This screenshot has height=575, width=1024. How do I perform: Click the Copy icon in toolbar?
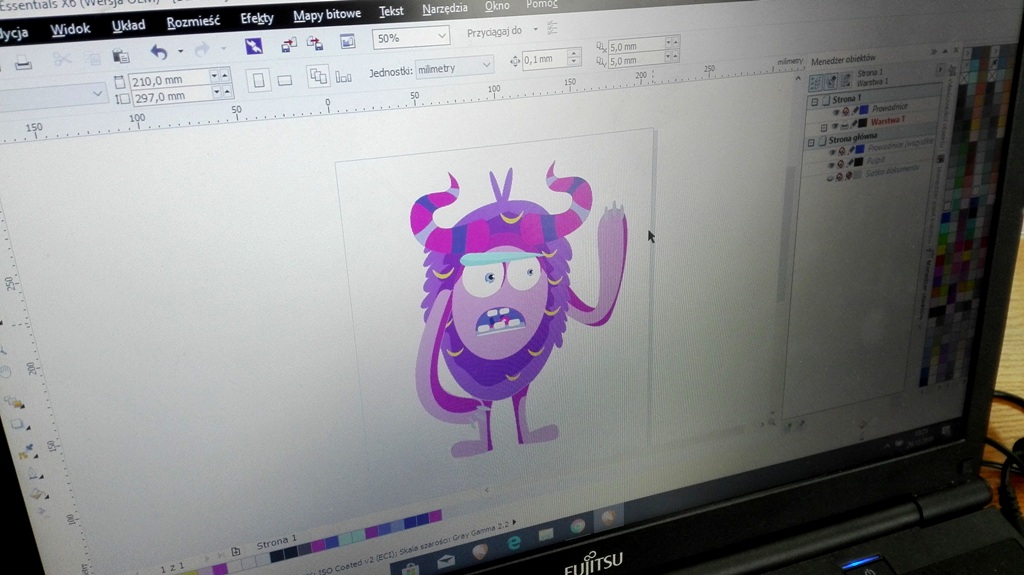94,59
